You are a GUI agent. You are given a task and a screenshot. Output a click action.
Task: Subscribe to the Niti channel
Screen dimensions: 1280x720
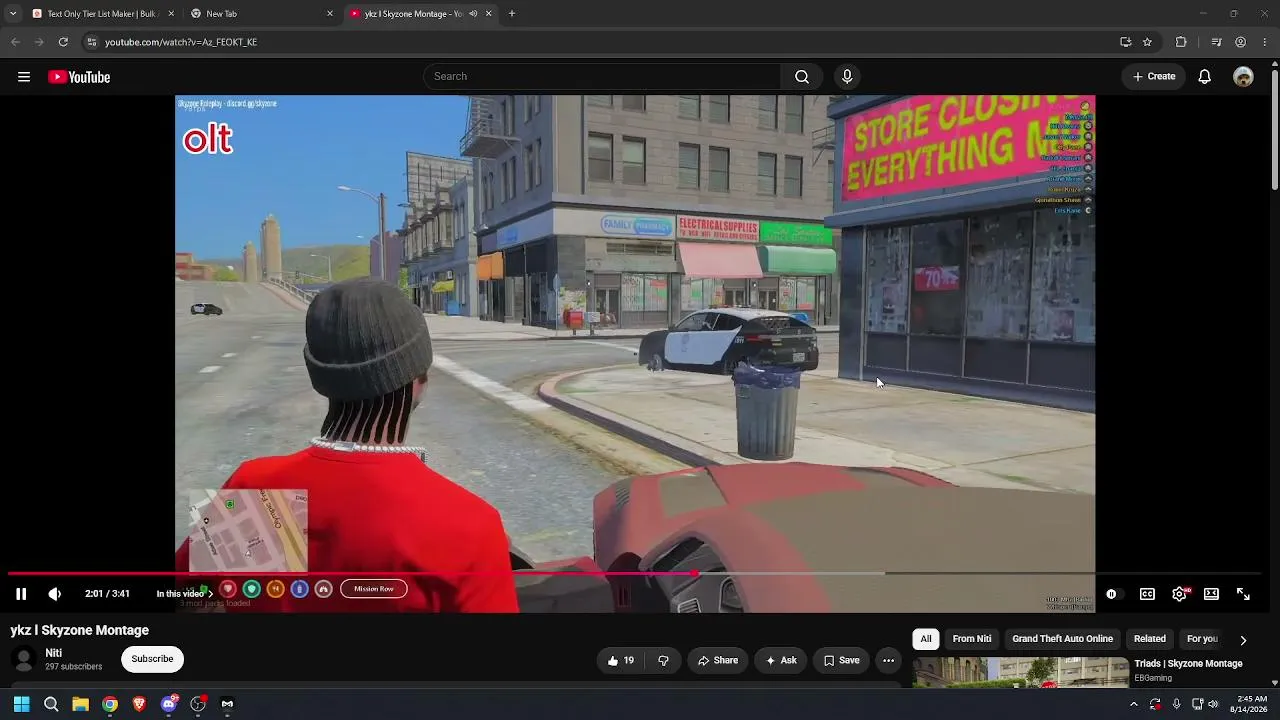point(152,659)
